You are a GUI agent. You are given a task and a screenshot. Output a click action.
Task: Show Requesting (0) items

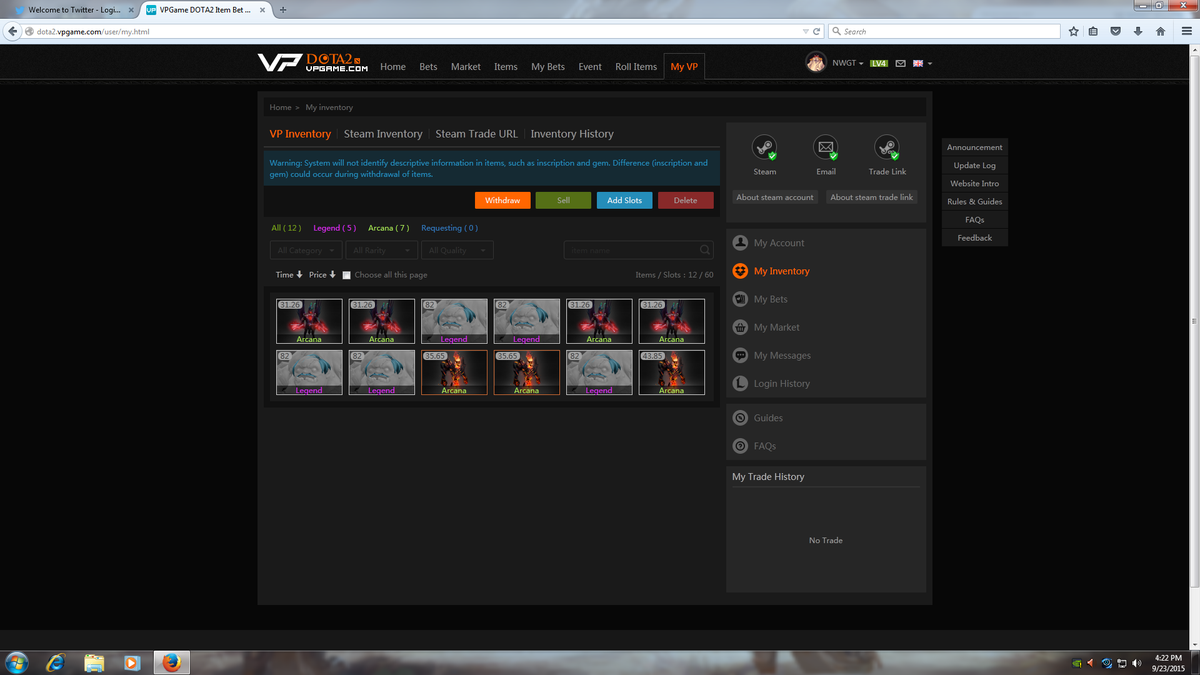(450, 228)
